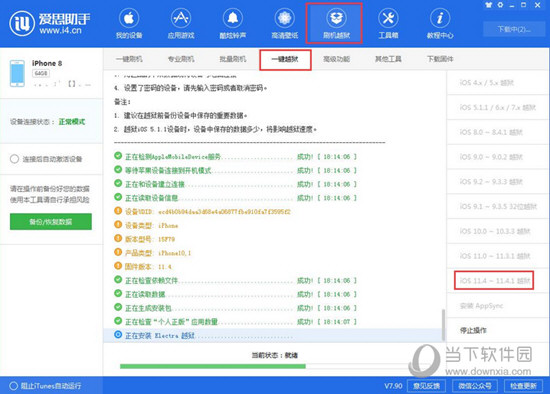Select iOS 11.4 ~ 11.4.1 越狱
This screenshot has height=394, width=550.
498,281
